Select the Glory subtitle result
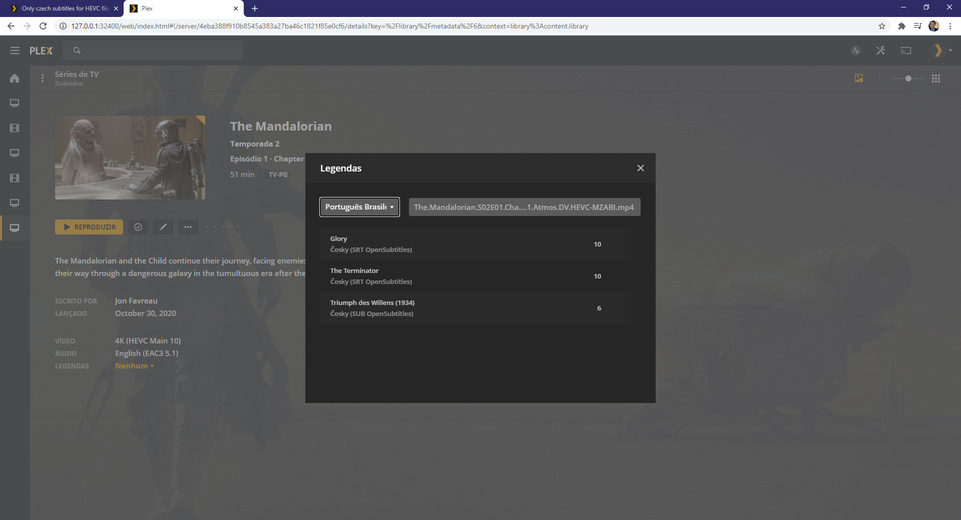Screen dimensions: 961x520 pos(475,244)
